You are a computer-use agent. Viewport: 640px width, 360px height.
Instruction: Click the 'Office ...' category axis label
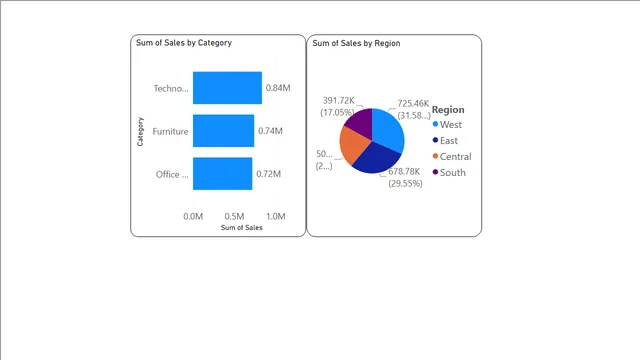point(172,174)
